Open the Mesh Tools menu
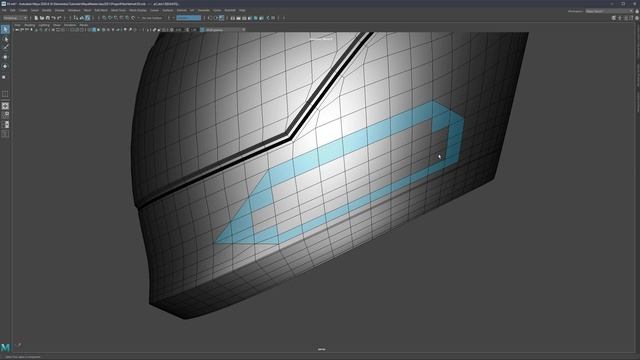The height and width of the screenshot is (360, 640). click(118, 10)
